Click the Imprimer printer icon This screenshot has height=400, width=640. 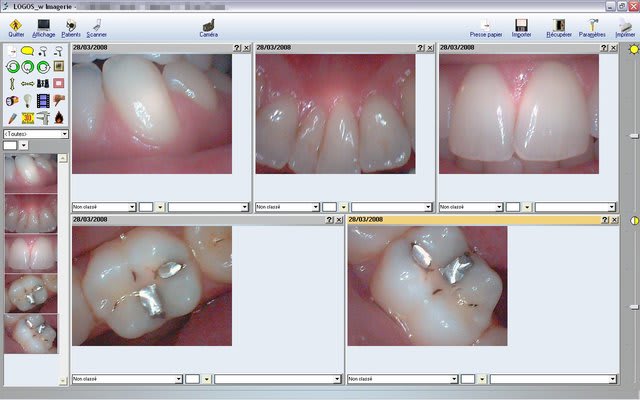tap(625, 25)
